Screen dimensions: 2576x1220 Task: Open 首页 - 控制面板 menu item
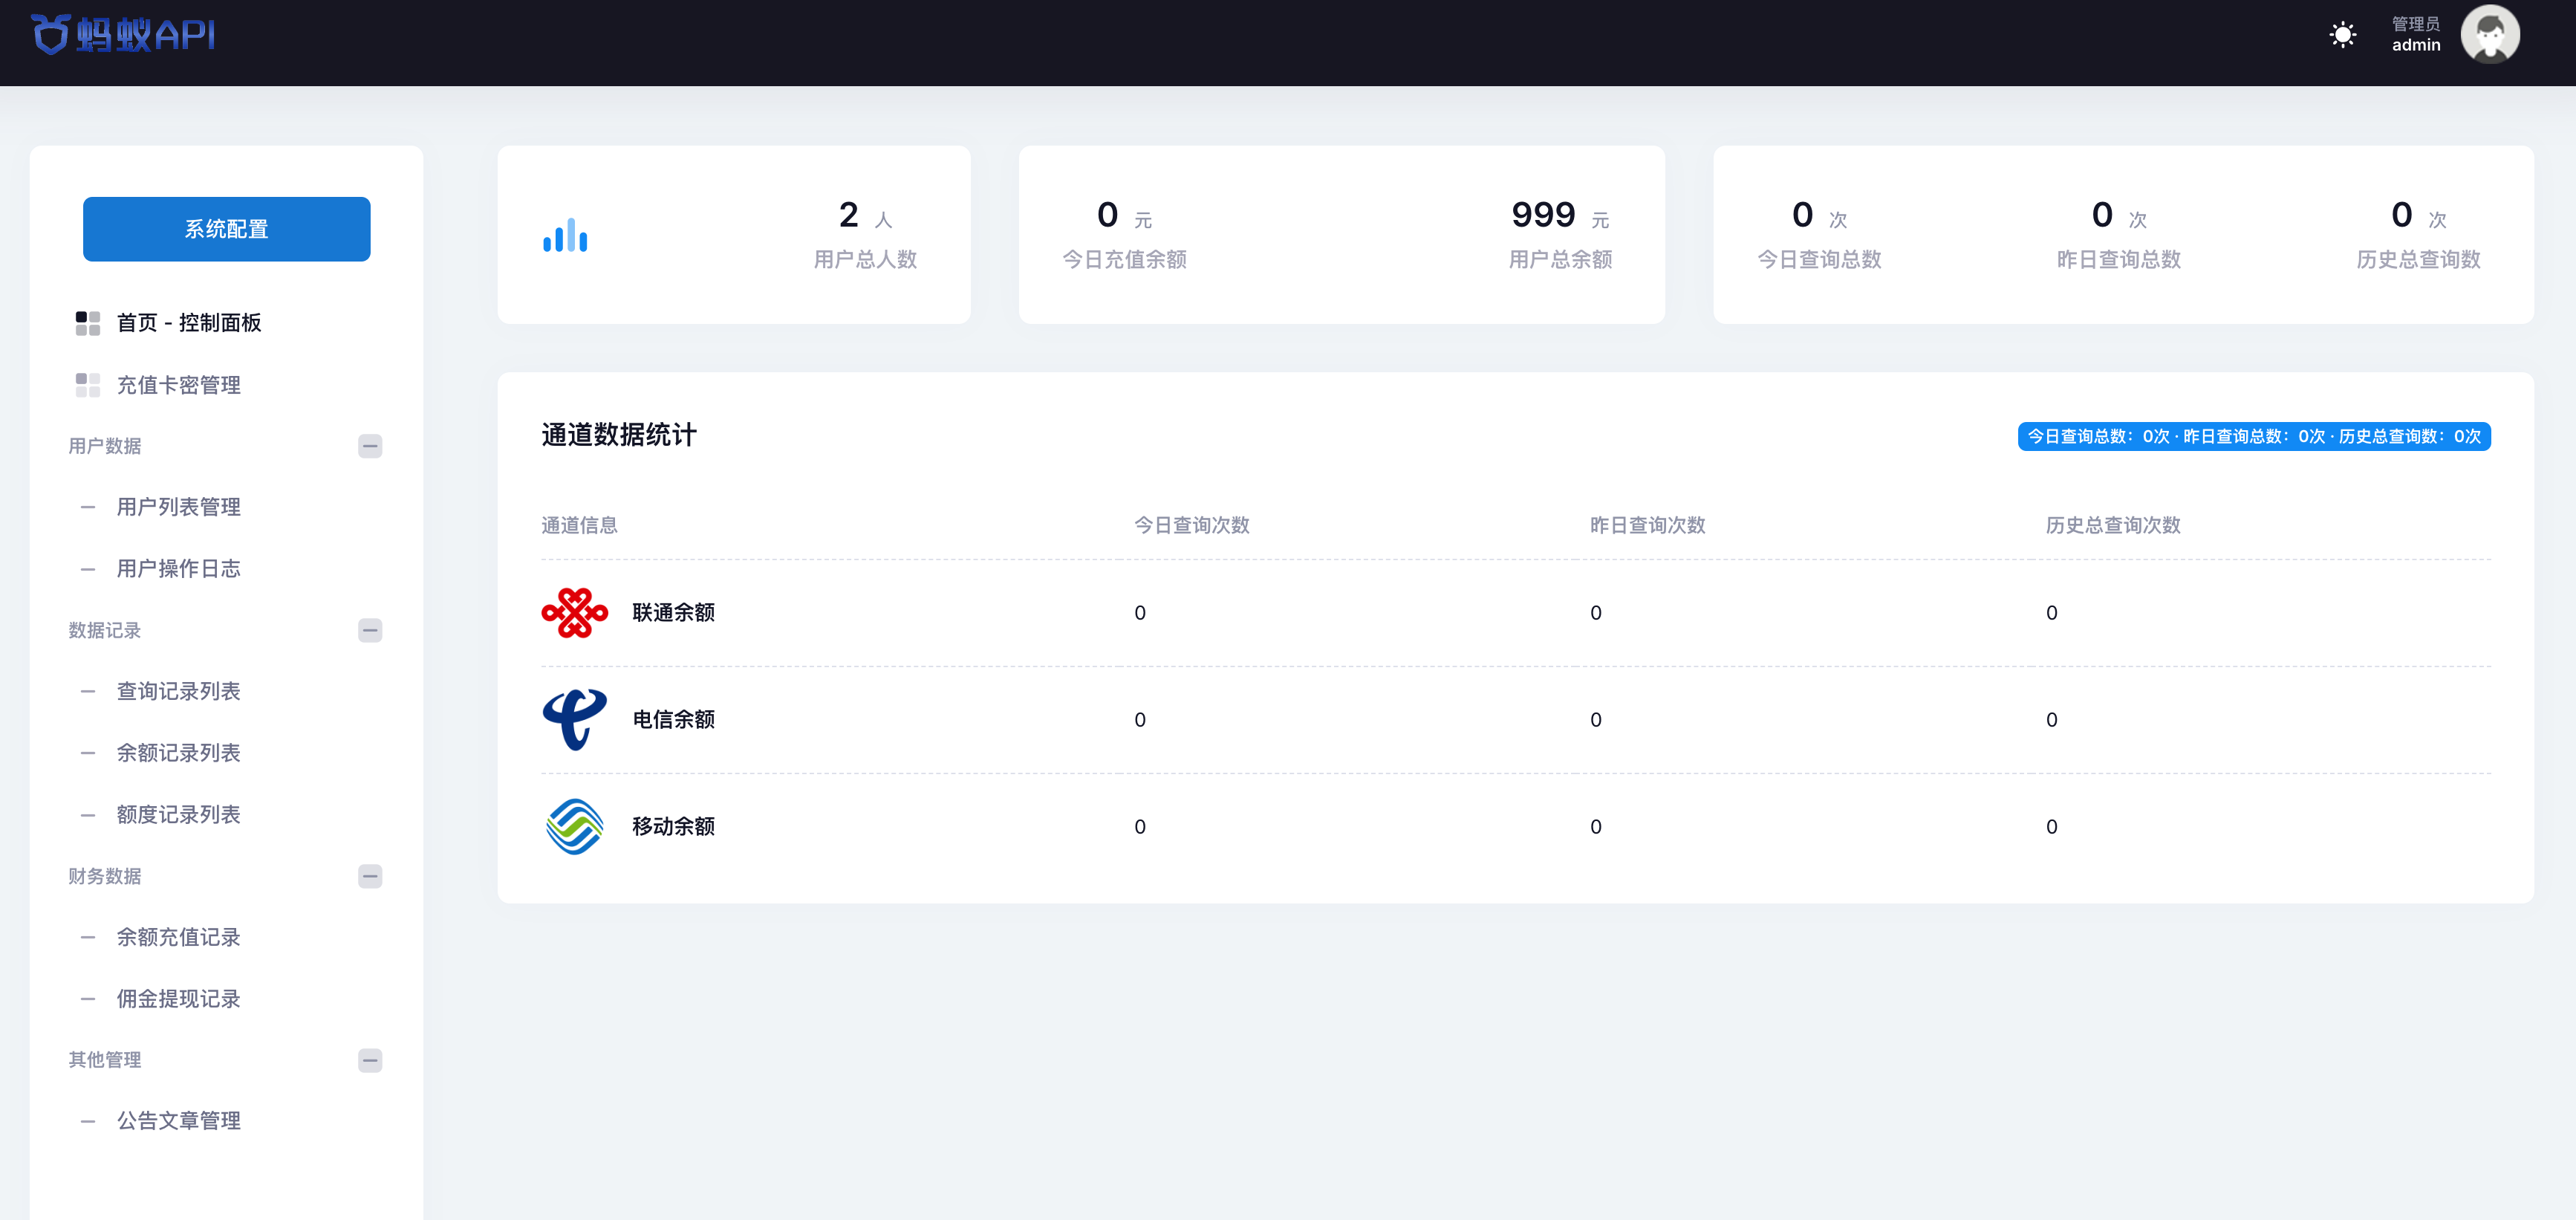pyautogui.click(x=188, y=323)
